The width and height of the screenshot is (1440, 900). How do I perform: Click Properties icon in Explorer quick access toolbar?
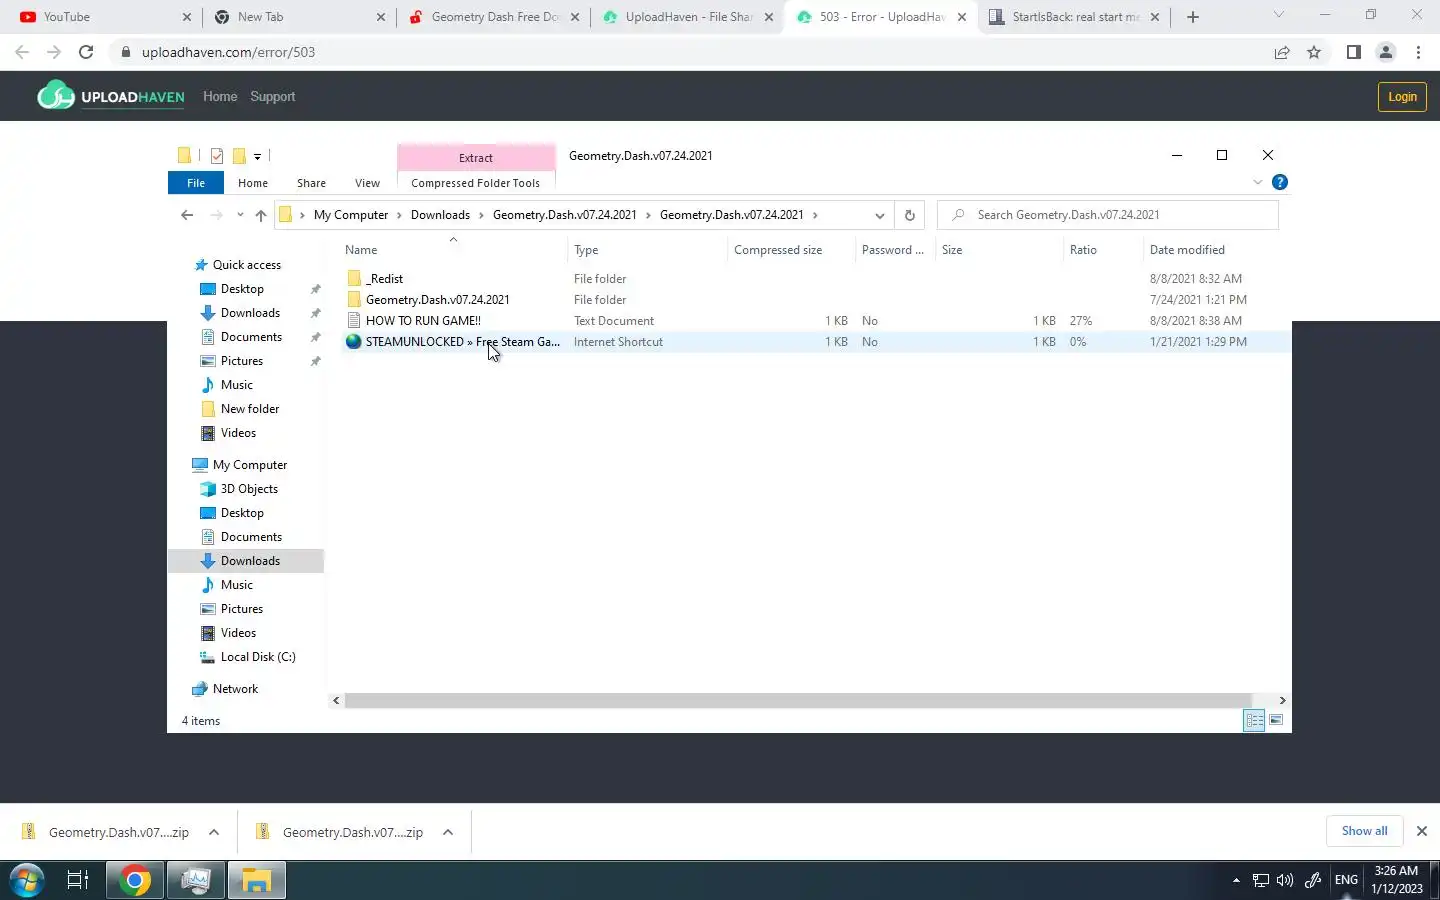pyautogui.click(x=217, y=156)
